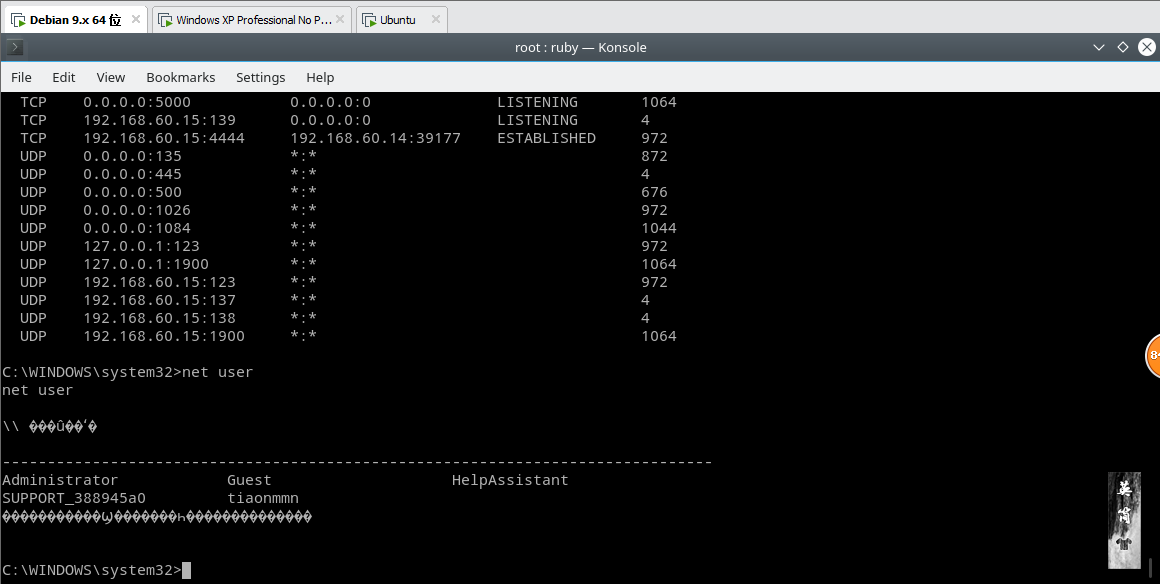The image size is (1160, 584).
Task: Click the 'SUPPORT_388945a0' account name
Action: [74, 498]
